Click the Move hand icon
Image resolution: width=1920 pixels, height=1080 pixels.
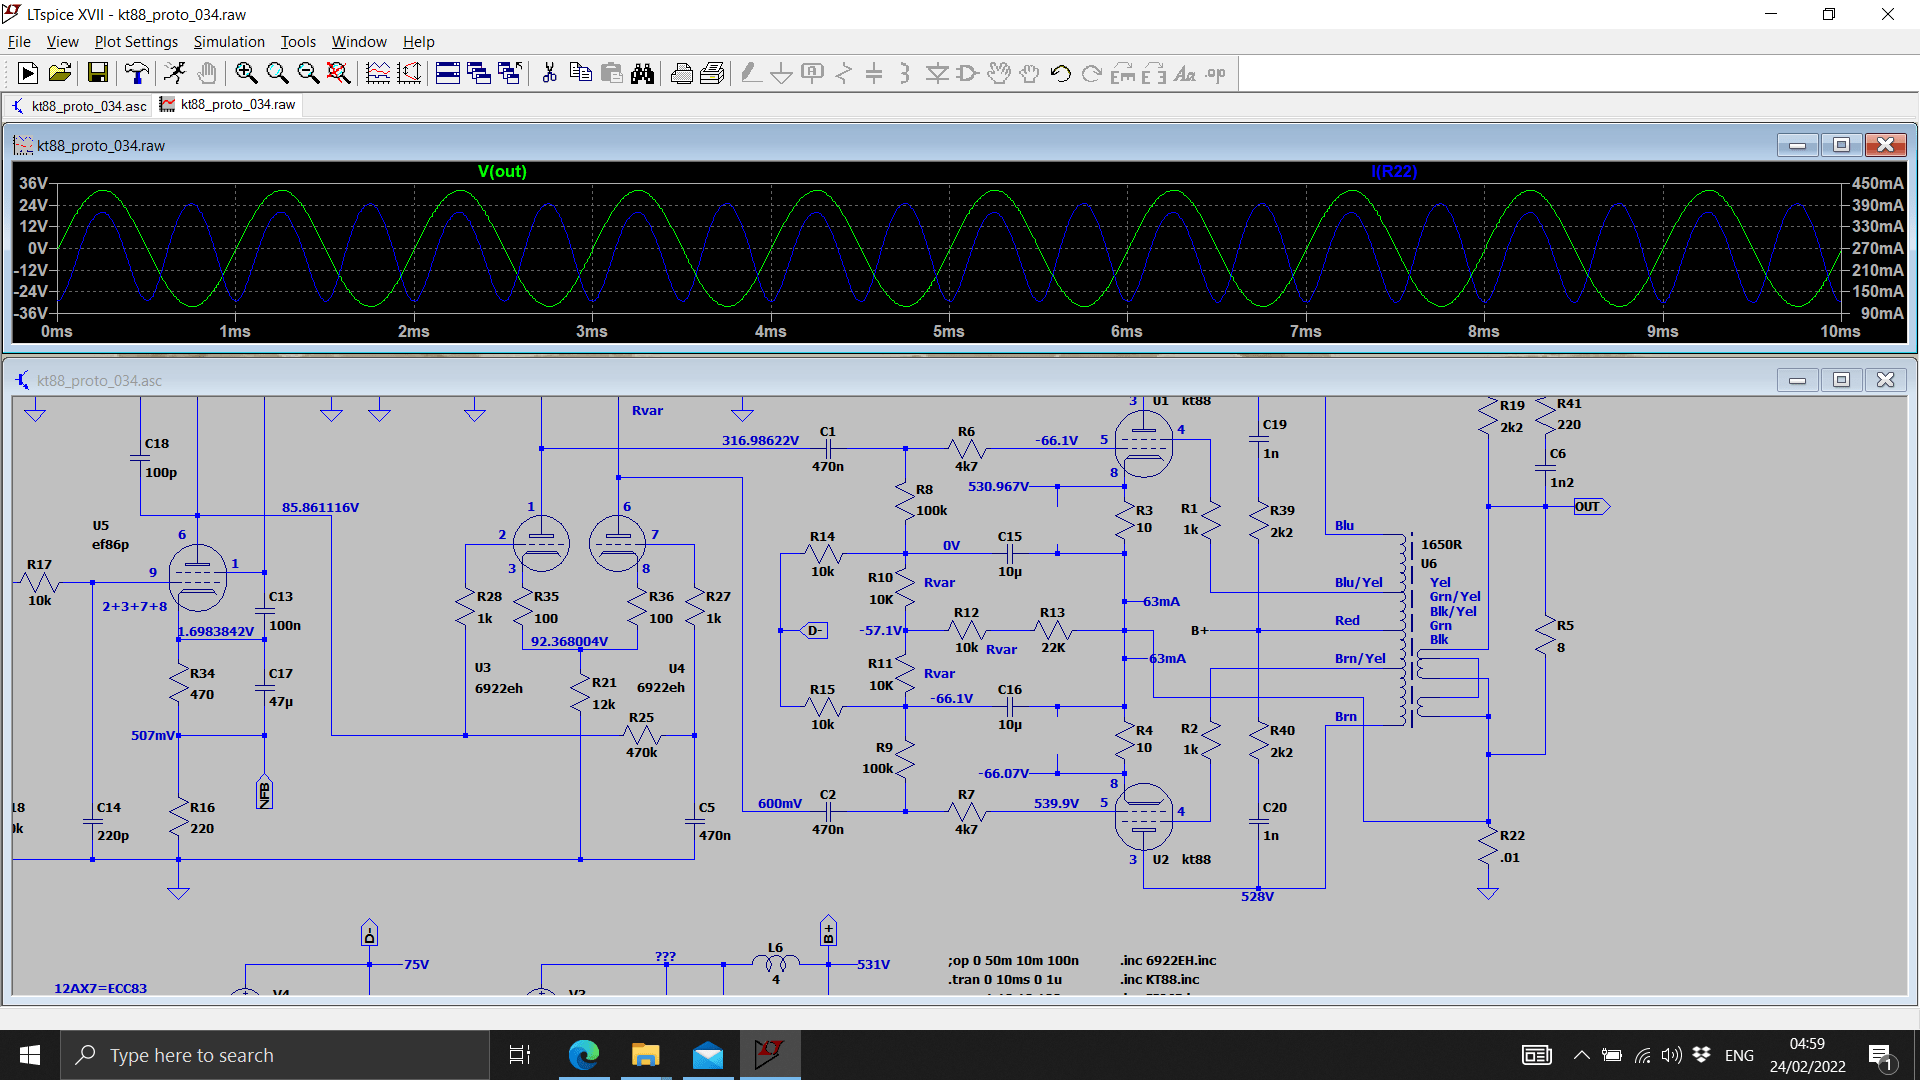[x=999, y=73]
